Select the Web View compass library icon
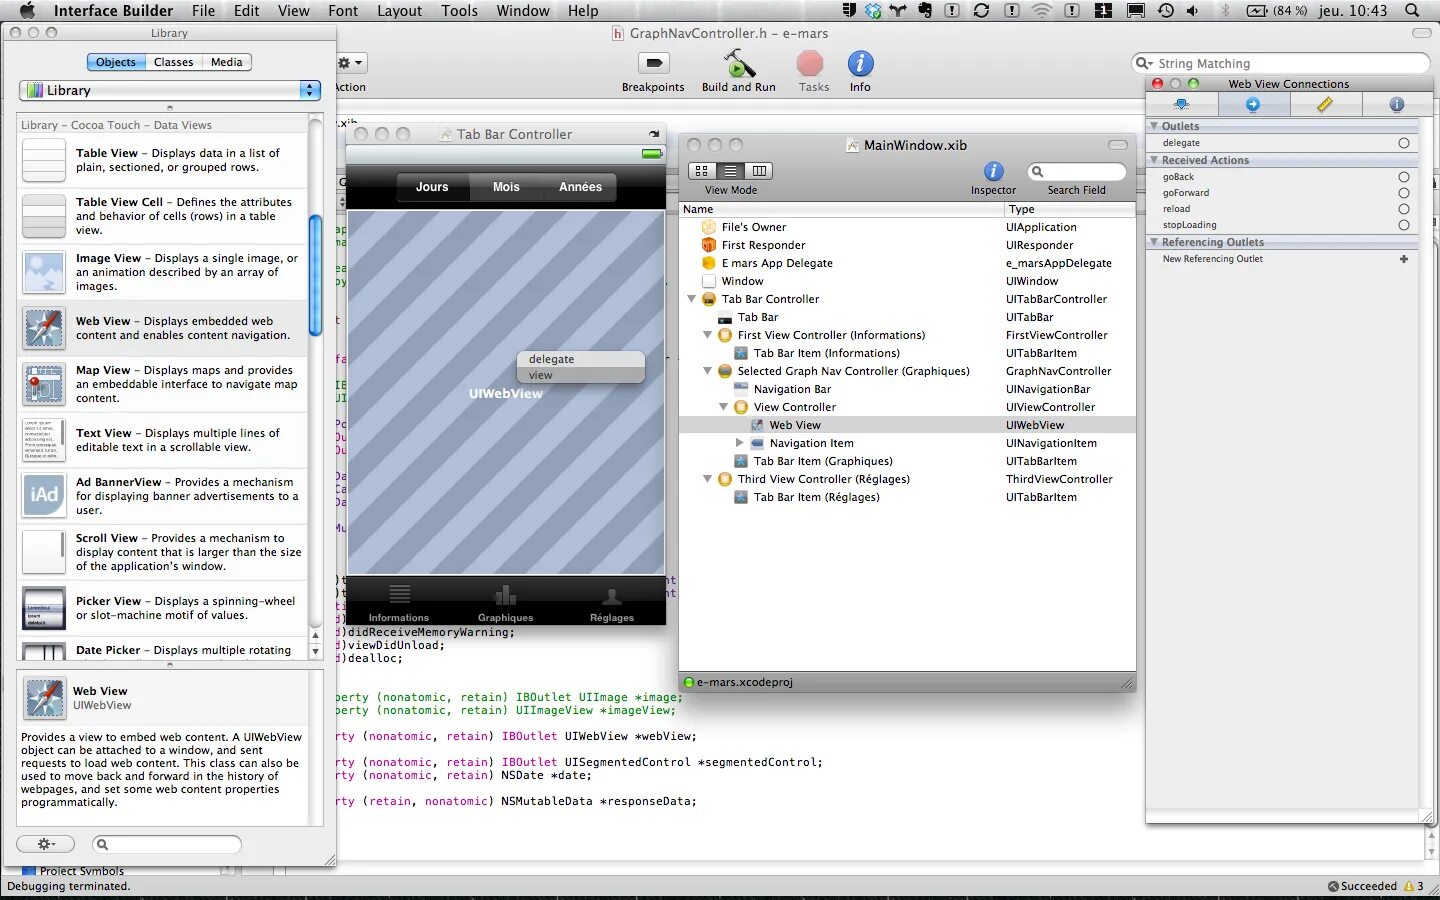This screenshot has height=900, width=1440. (44, 328)
